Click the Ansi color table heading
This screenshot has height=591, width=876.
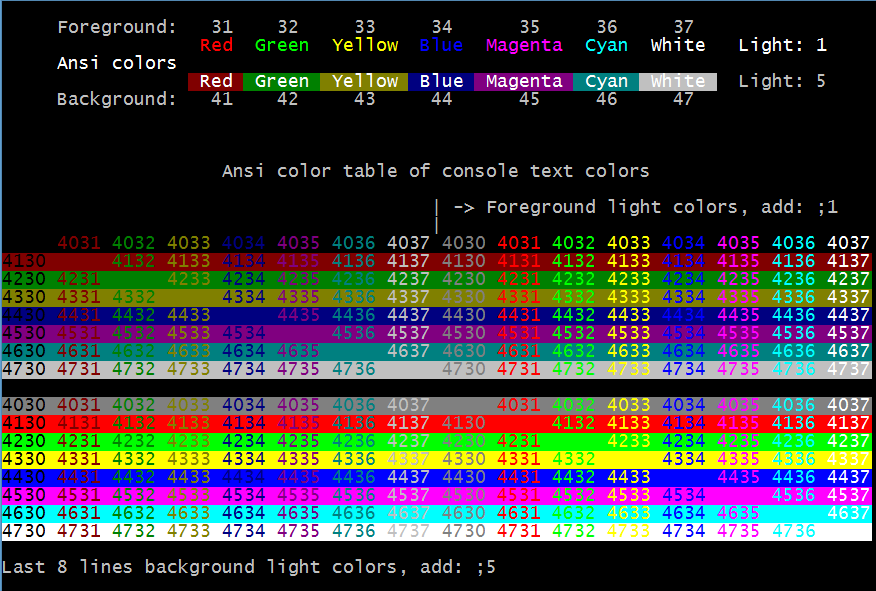coord(435,171)
